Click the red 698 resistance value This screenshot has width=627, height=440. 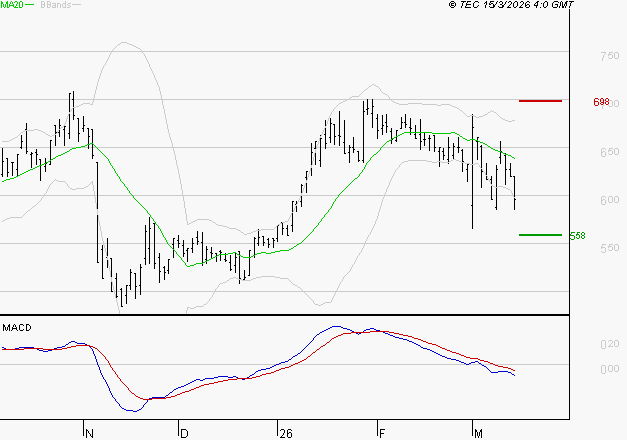(x=601, y=102)
